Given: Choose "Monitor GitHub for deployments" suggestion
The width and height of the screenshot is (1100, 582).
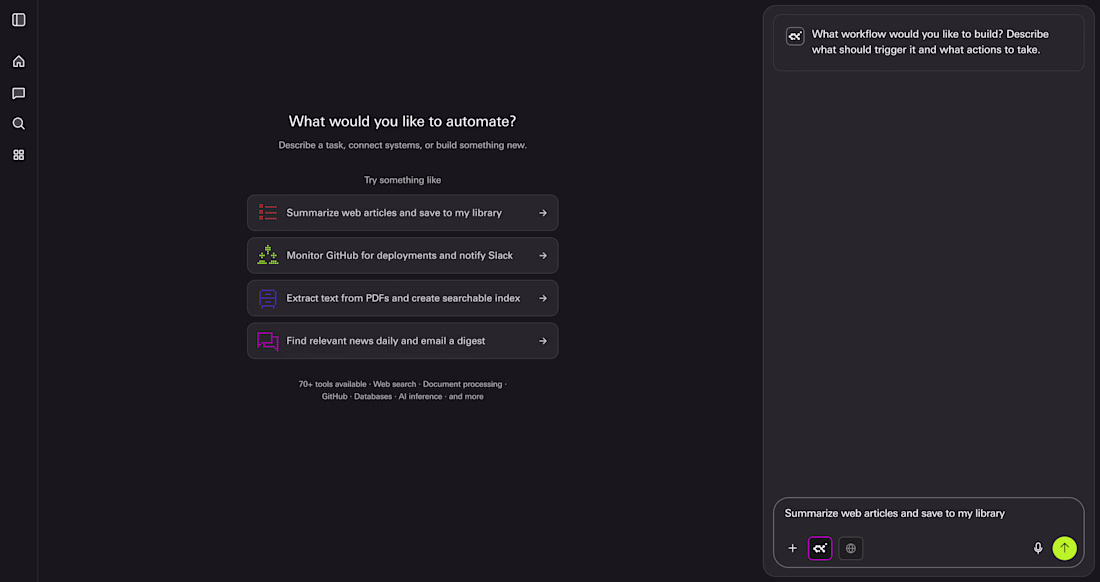Looking at the screenshot, I should click(399, 256).
